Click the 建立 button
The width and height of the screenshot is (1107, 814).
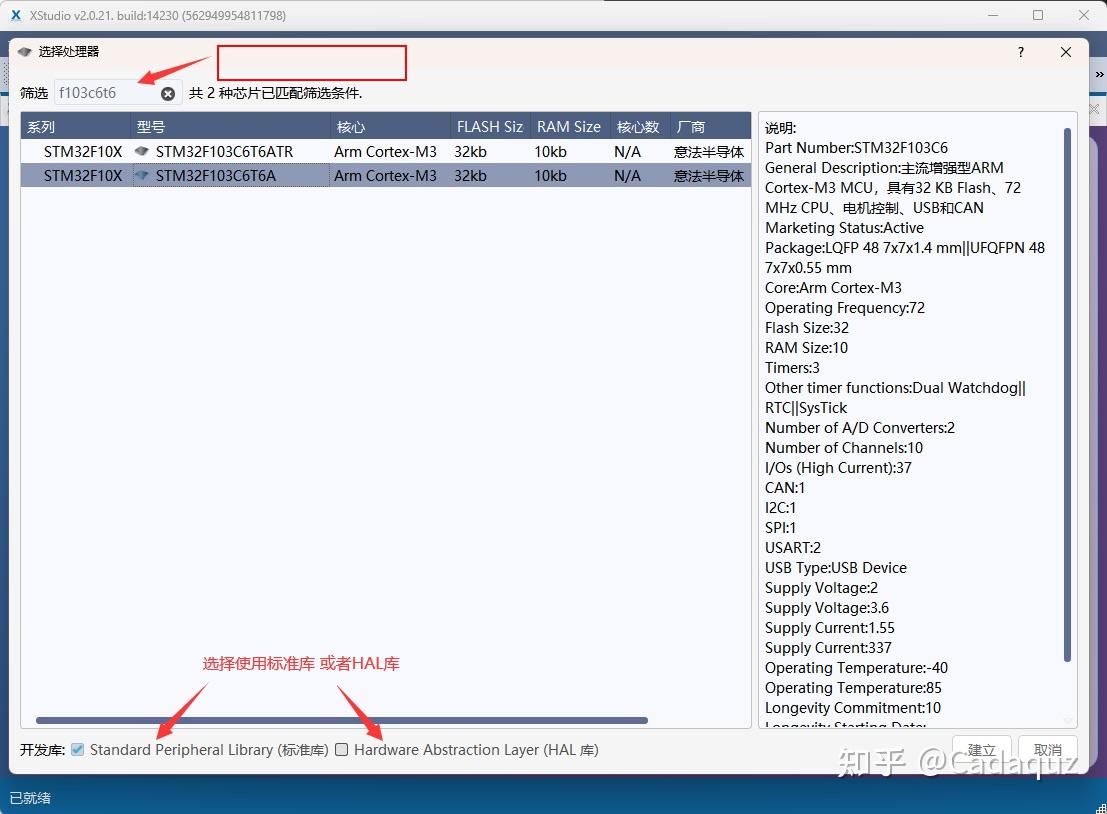click(981, 750)
